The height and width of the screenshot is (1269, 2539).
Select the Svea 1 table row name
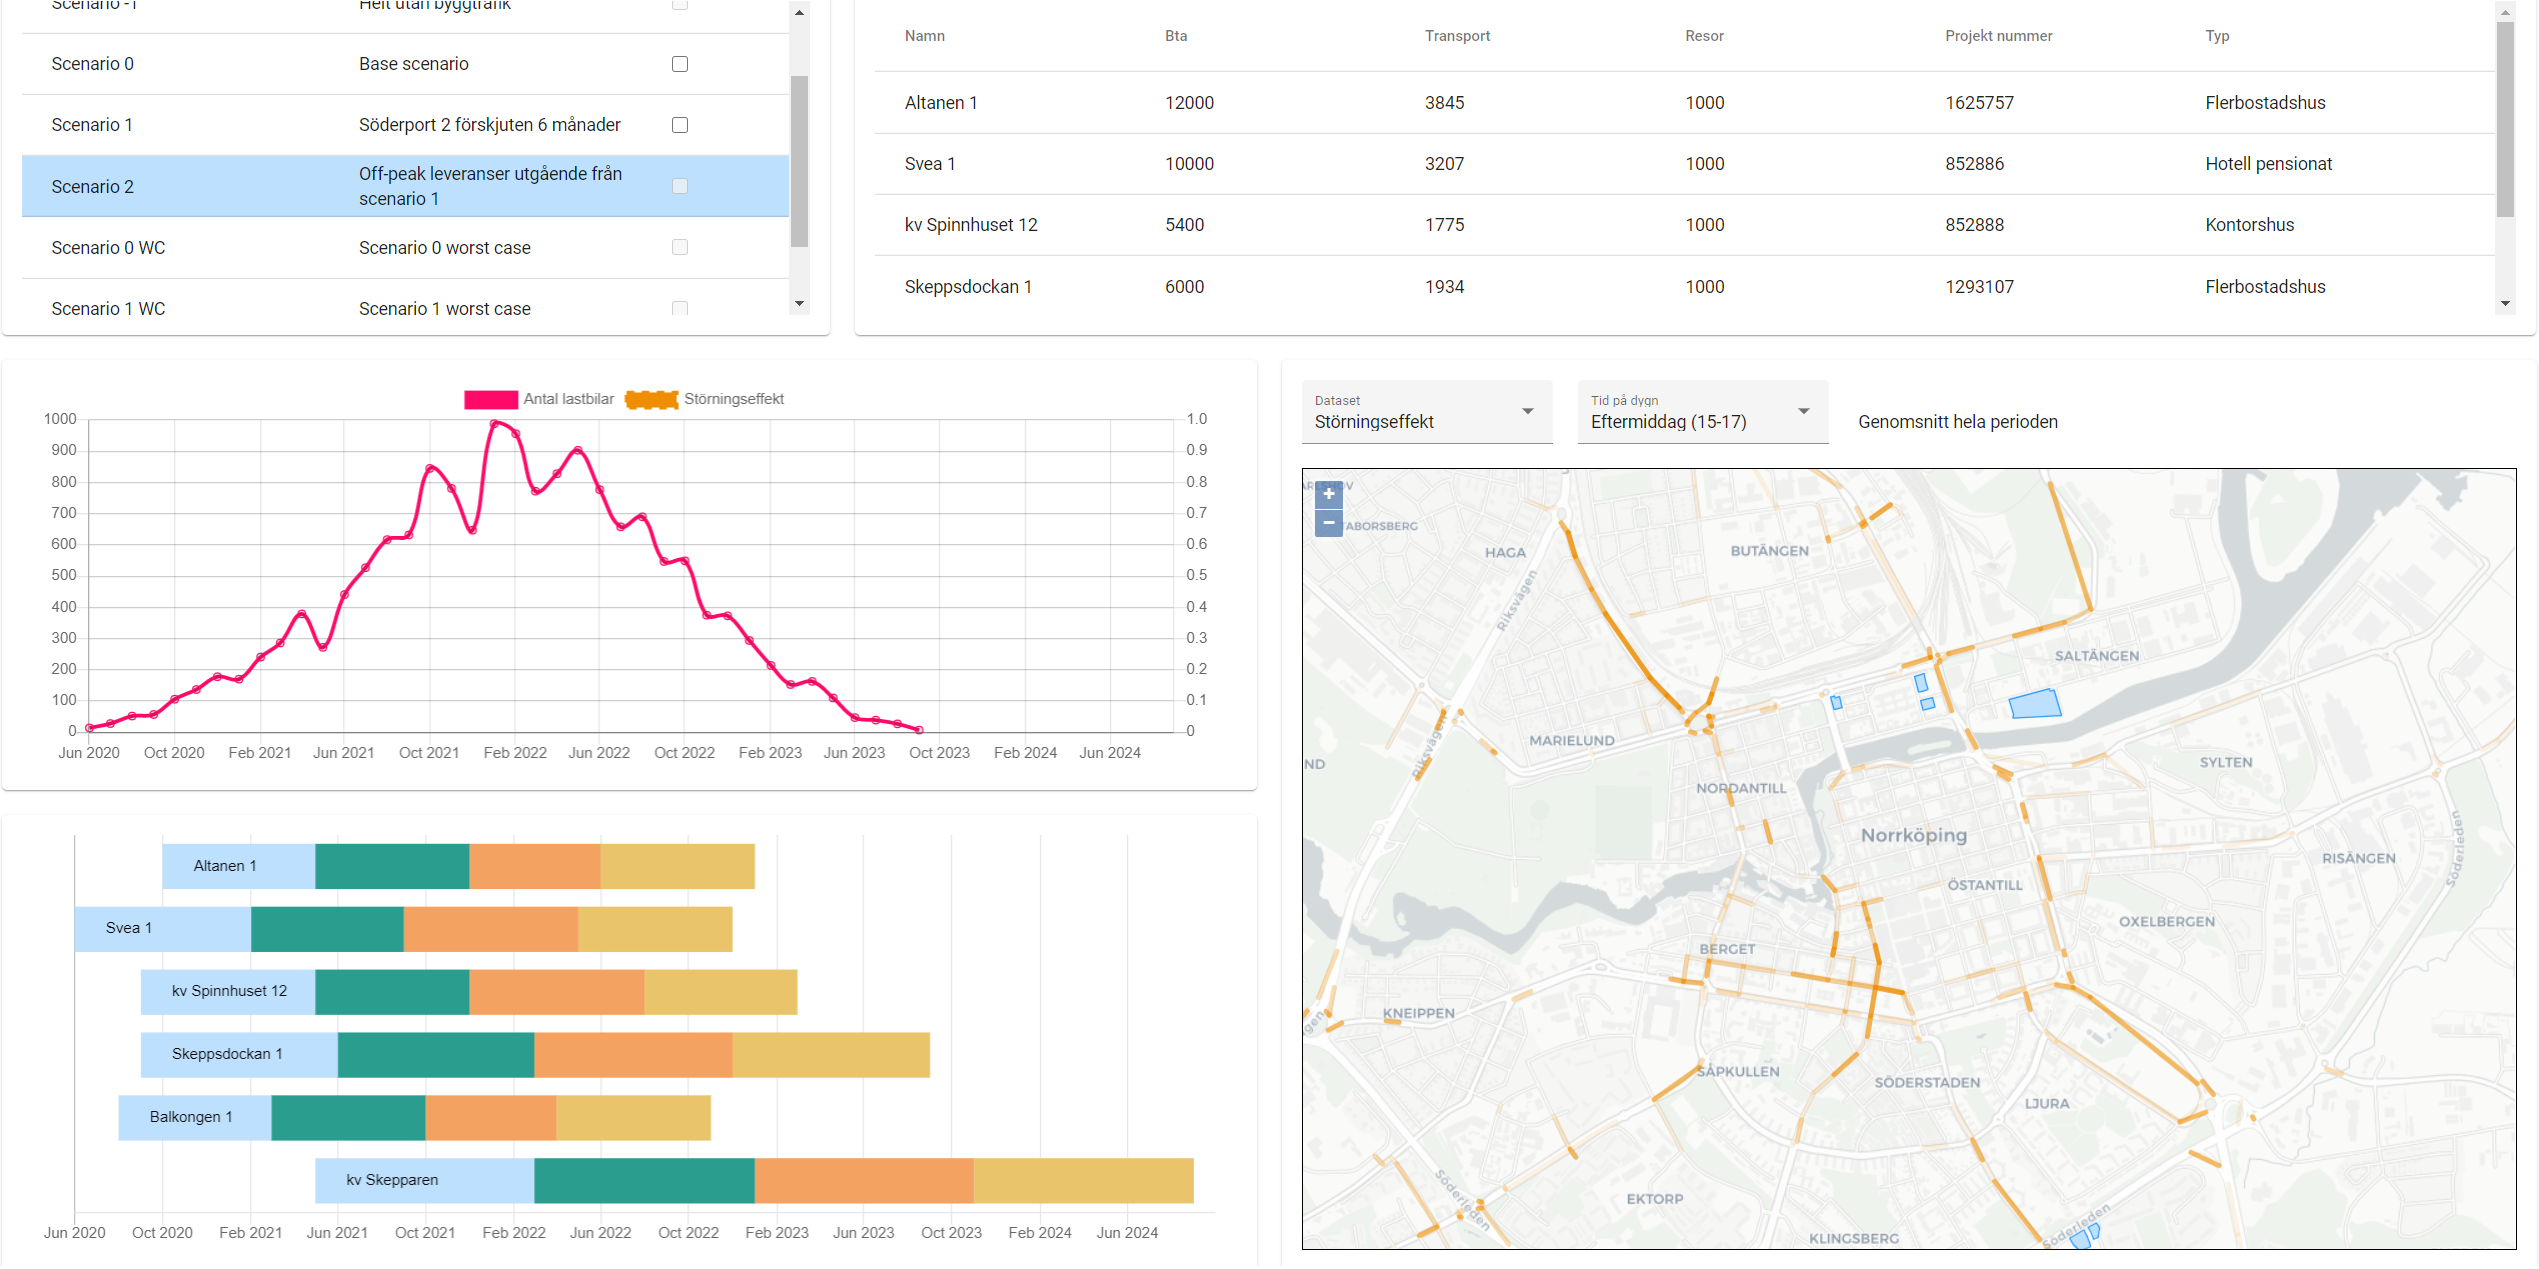(930, 164)
